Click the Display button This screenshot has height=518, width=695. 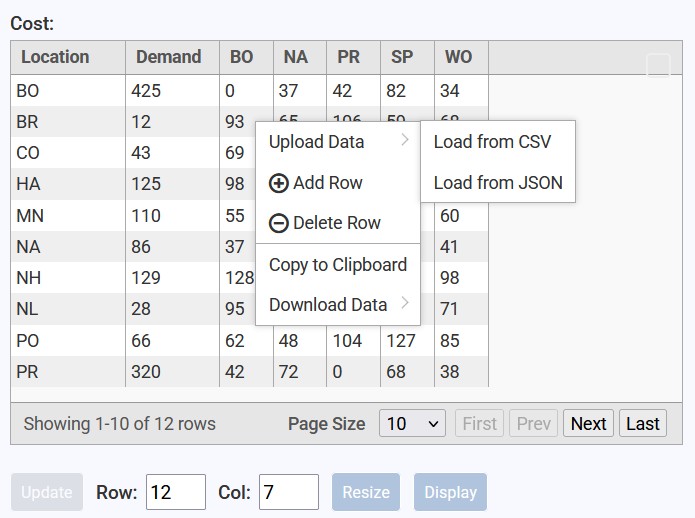(450, 492)
